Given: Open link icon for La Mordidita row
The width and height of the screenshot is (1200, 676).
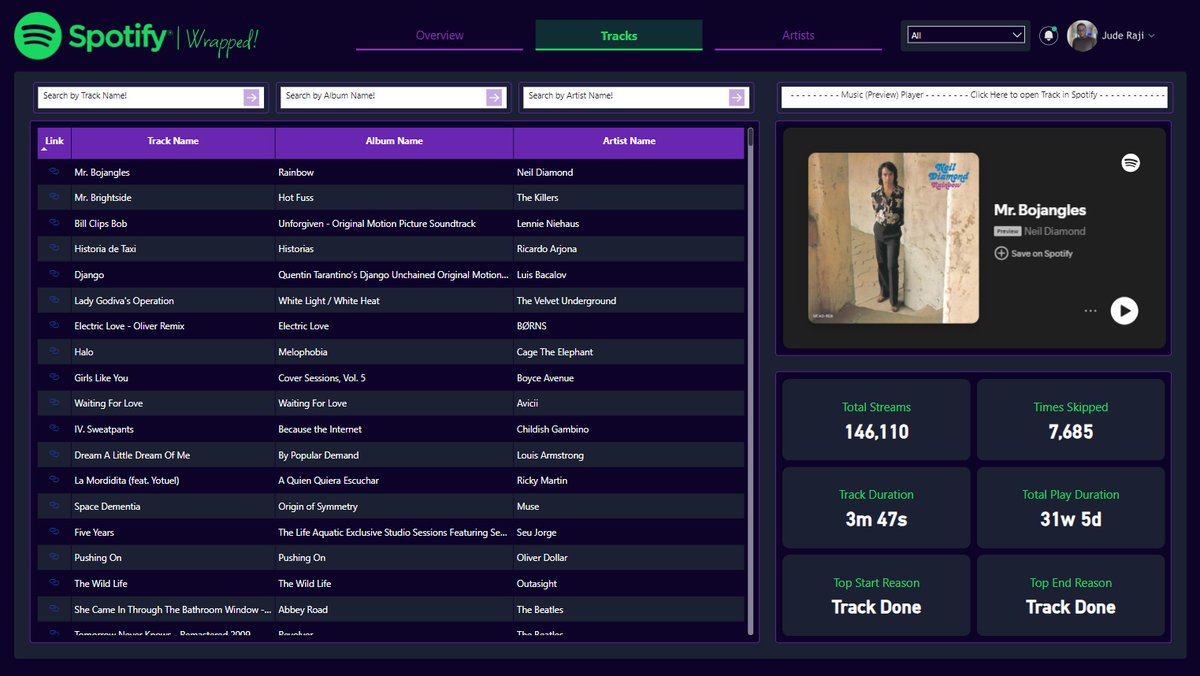Looking at the screenshot, I should pos(54,480).
